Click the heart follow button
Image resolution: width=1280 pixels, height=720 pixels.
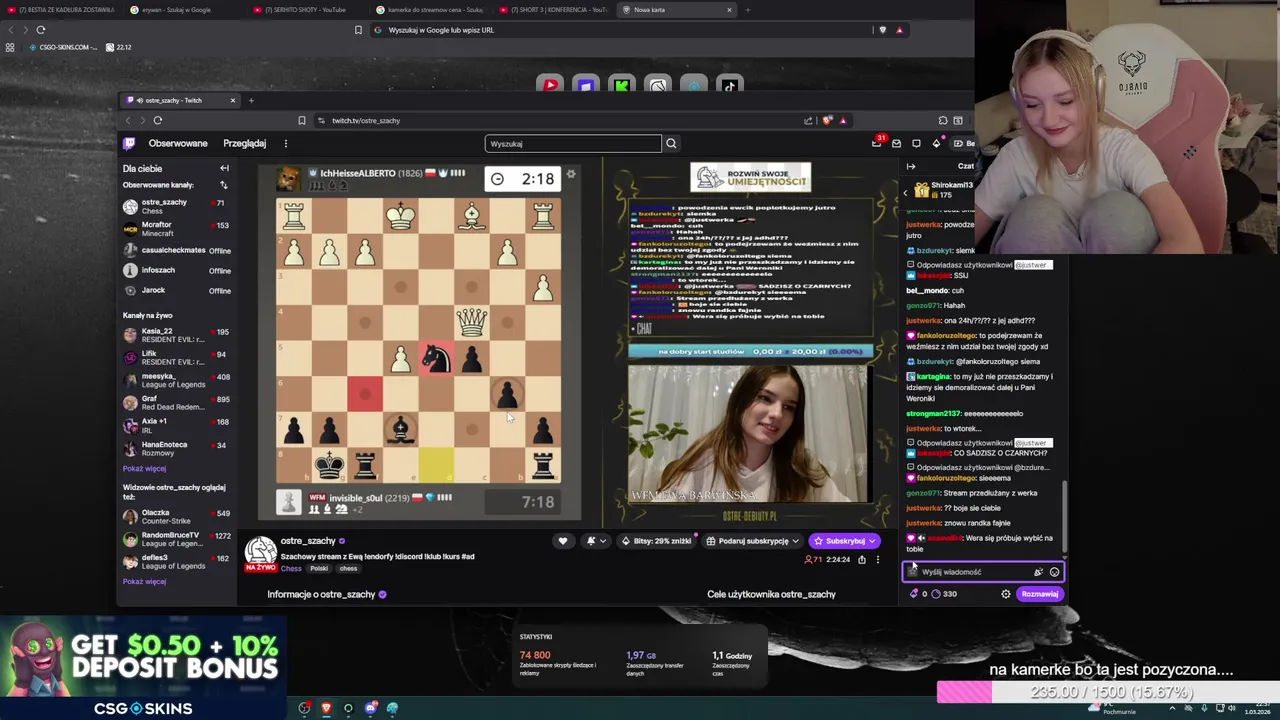tap(563, 541)
